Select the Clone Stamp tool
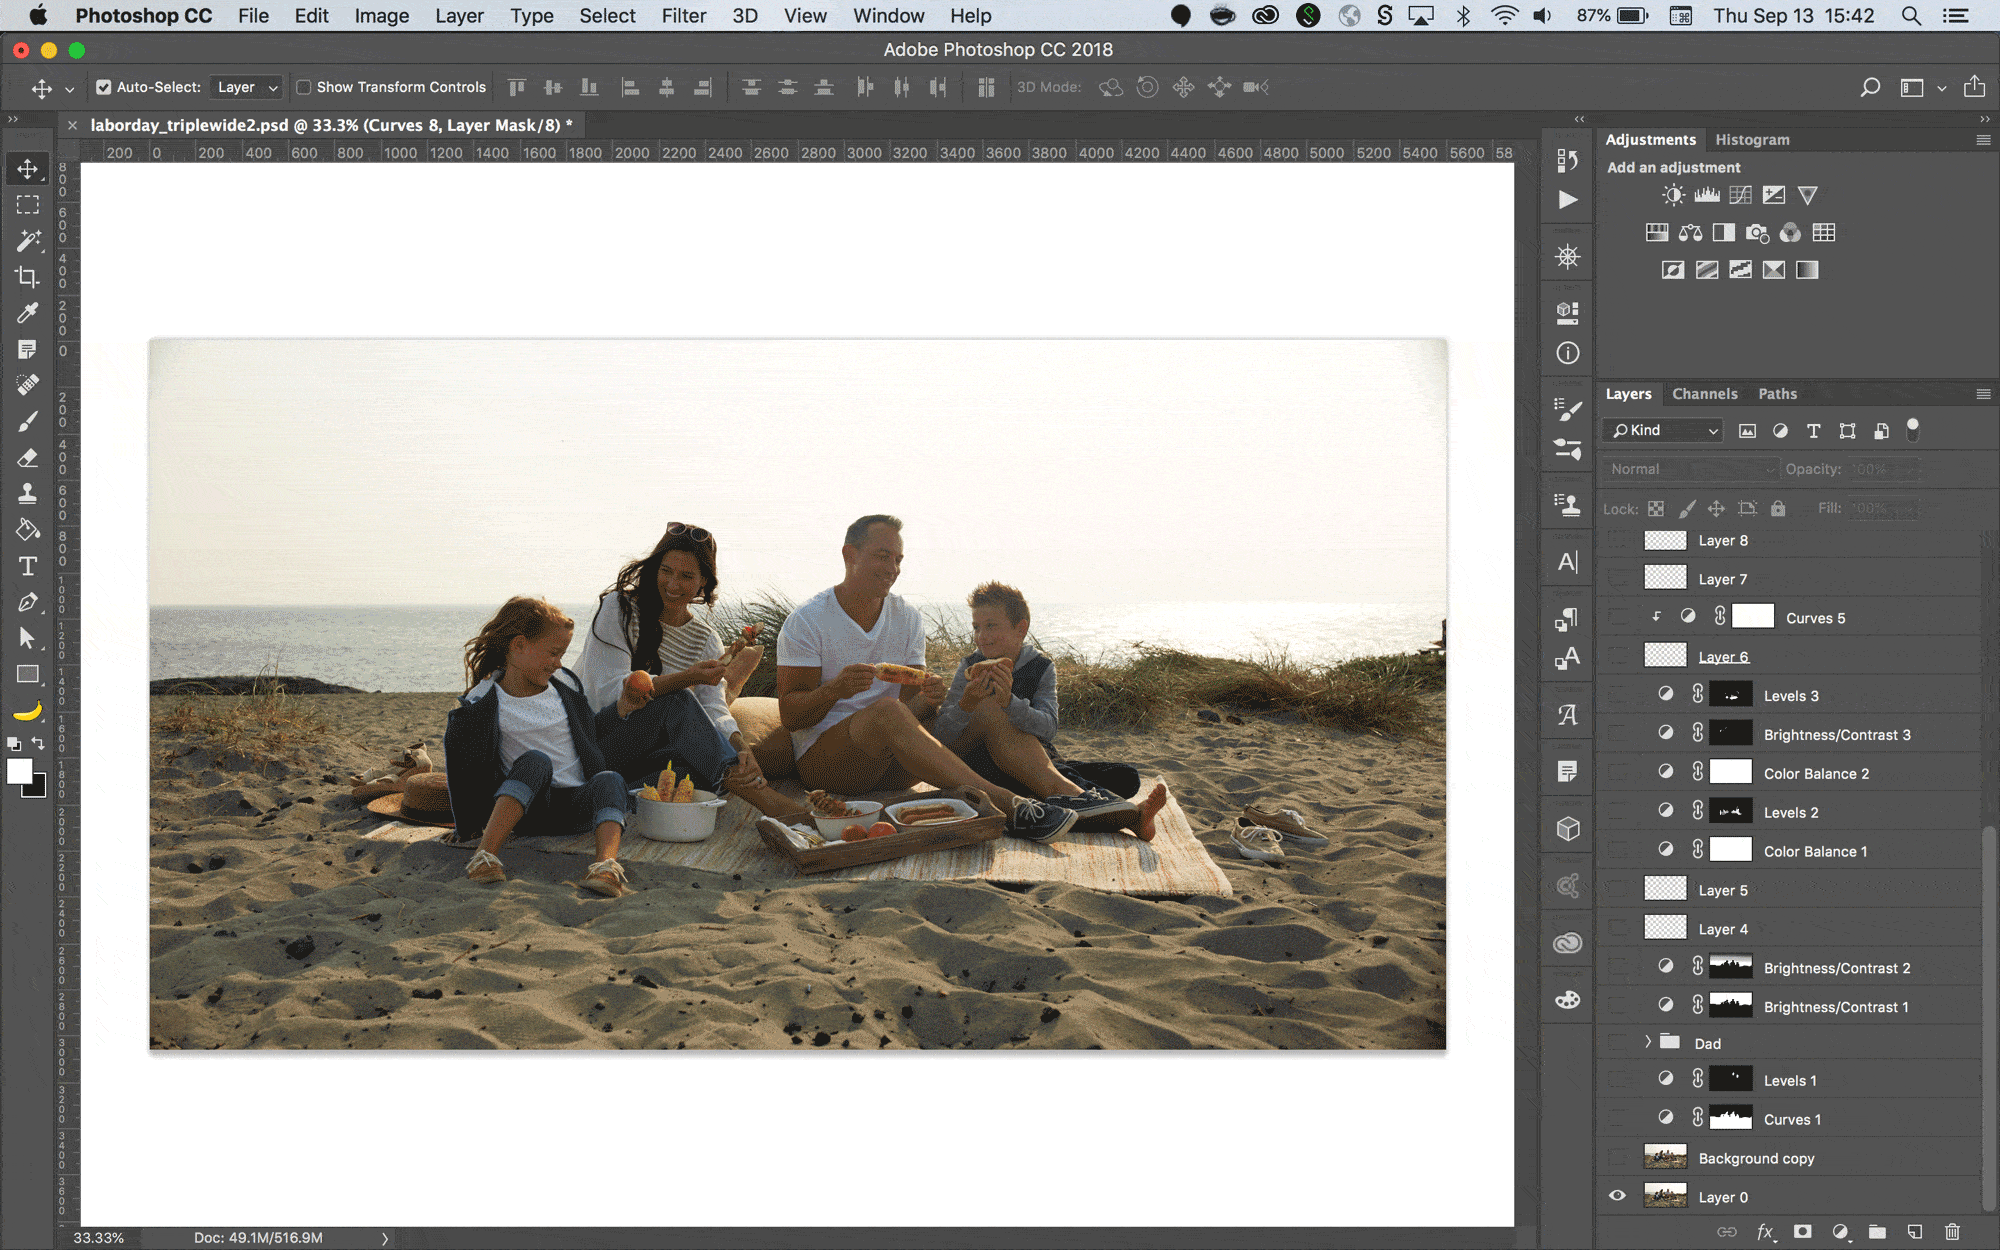The image size is (2000, 1250). click(28, 493)
